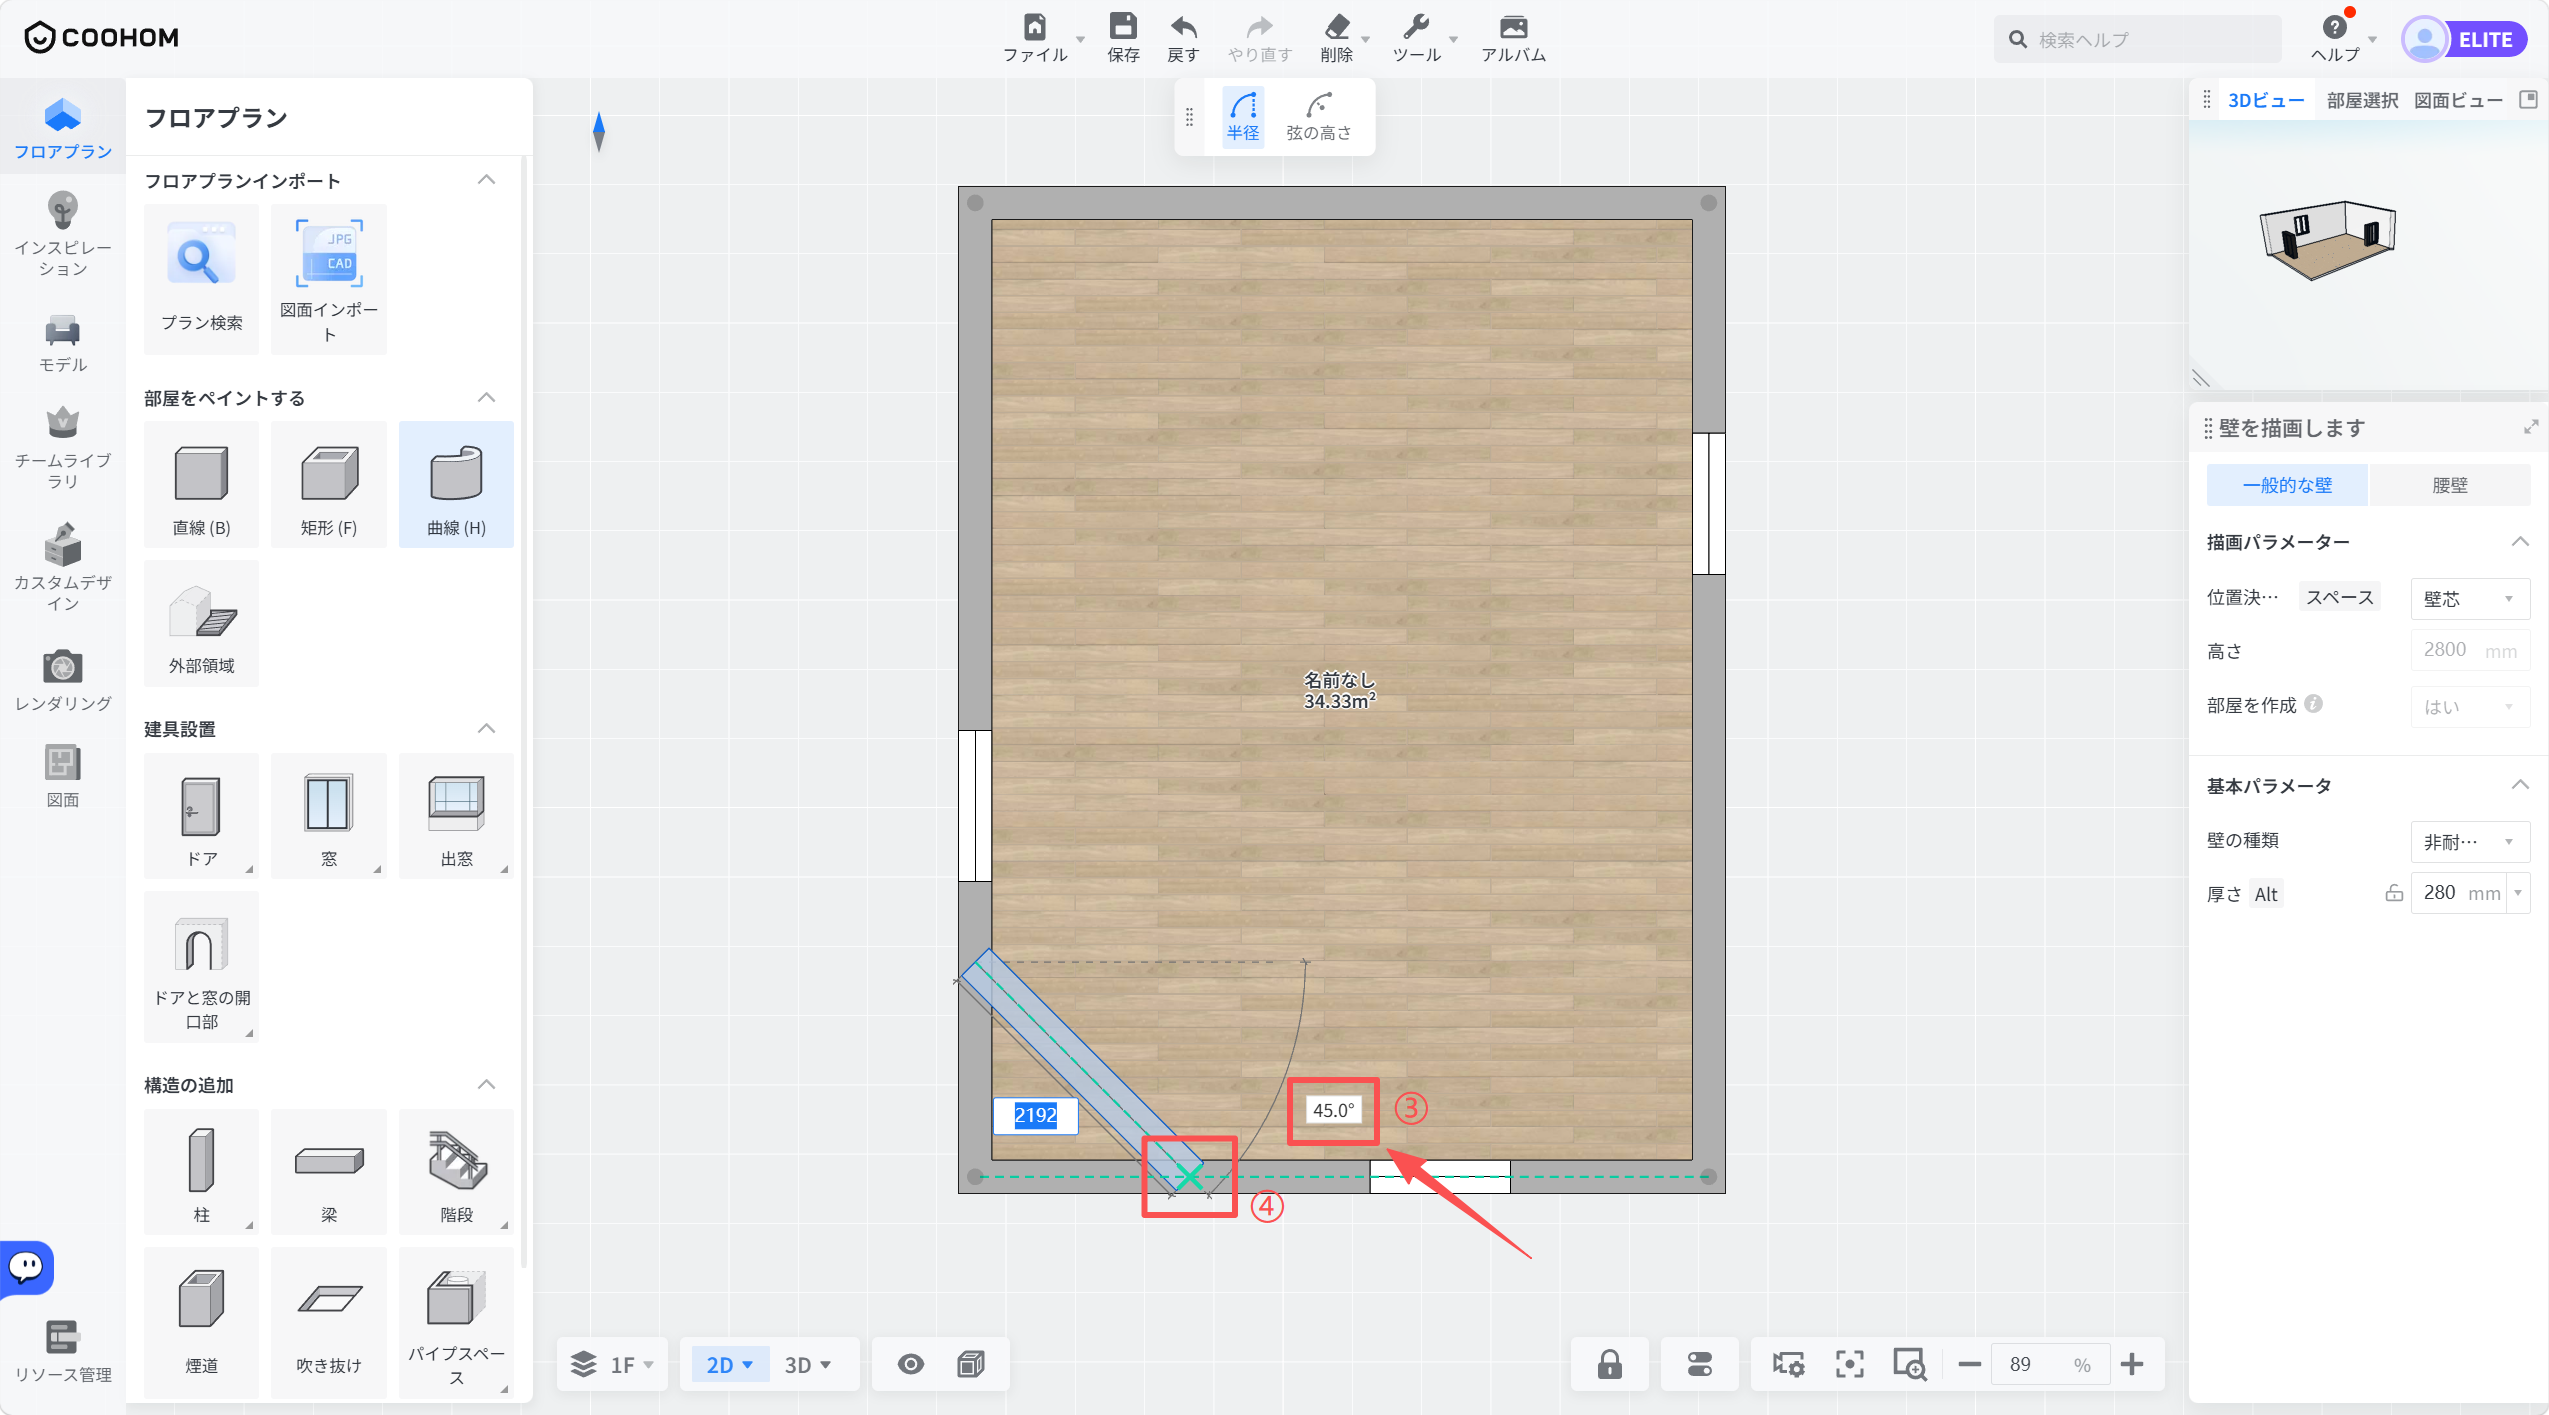Image resolution: width=2549 pixels, height=1415 pixels.
Task: Click the zoom in plus button
Action: pos(2131,1364)
